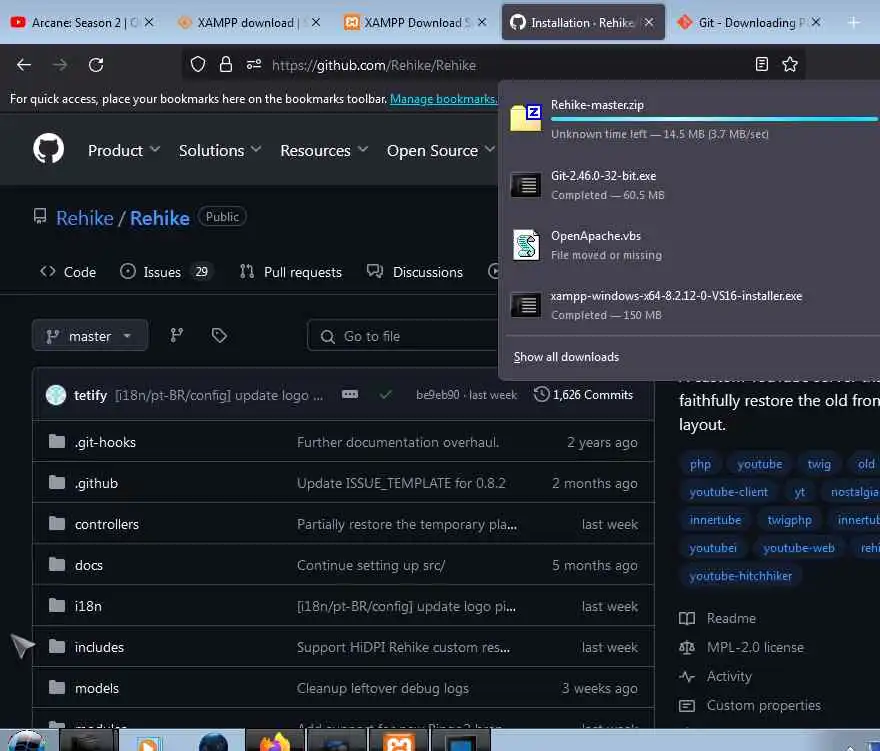Go back with the browser back arrow
The height and width of the screenshot is (751, 880).
[x=24, y=65]
